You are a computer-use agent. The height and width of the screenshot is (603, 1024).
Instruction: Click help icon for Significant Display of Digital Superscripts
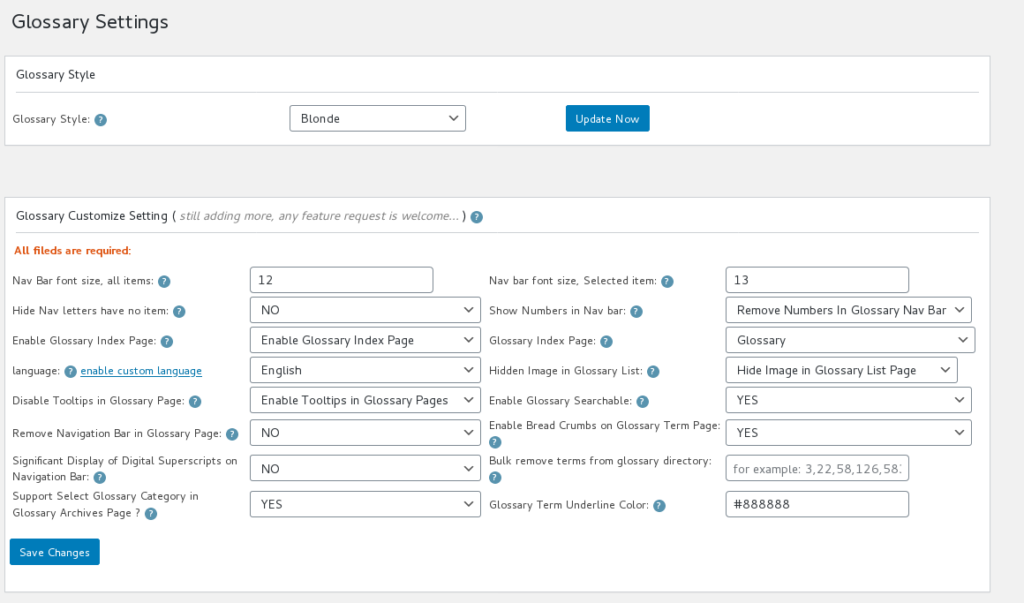point(99,478)
